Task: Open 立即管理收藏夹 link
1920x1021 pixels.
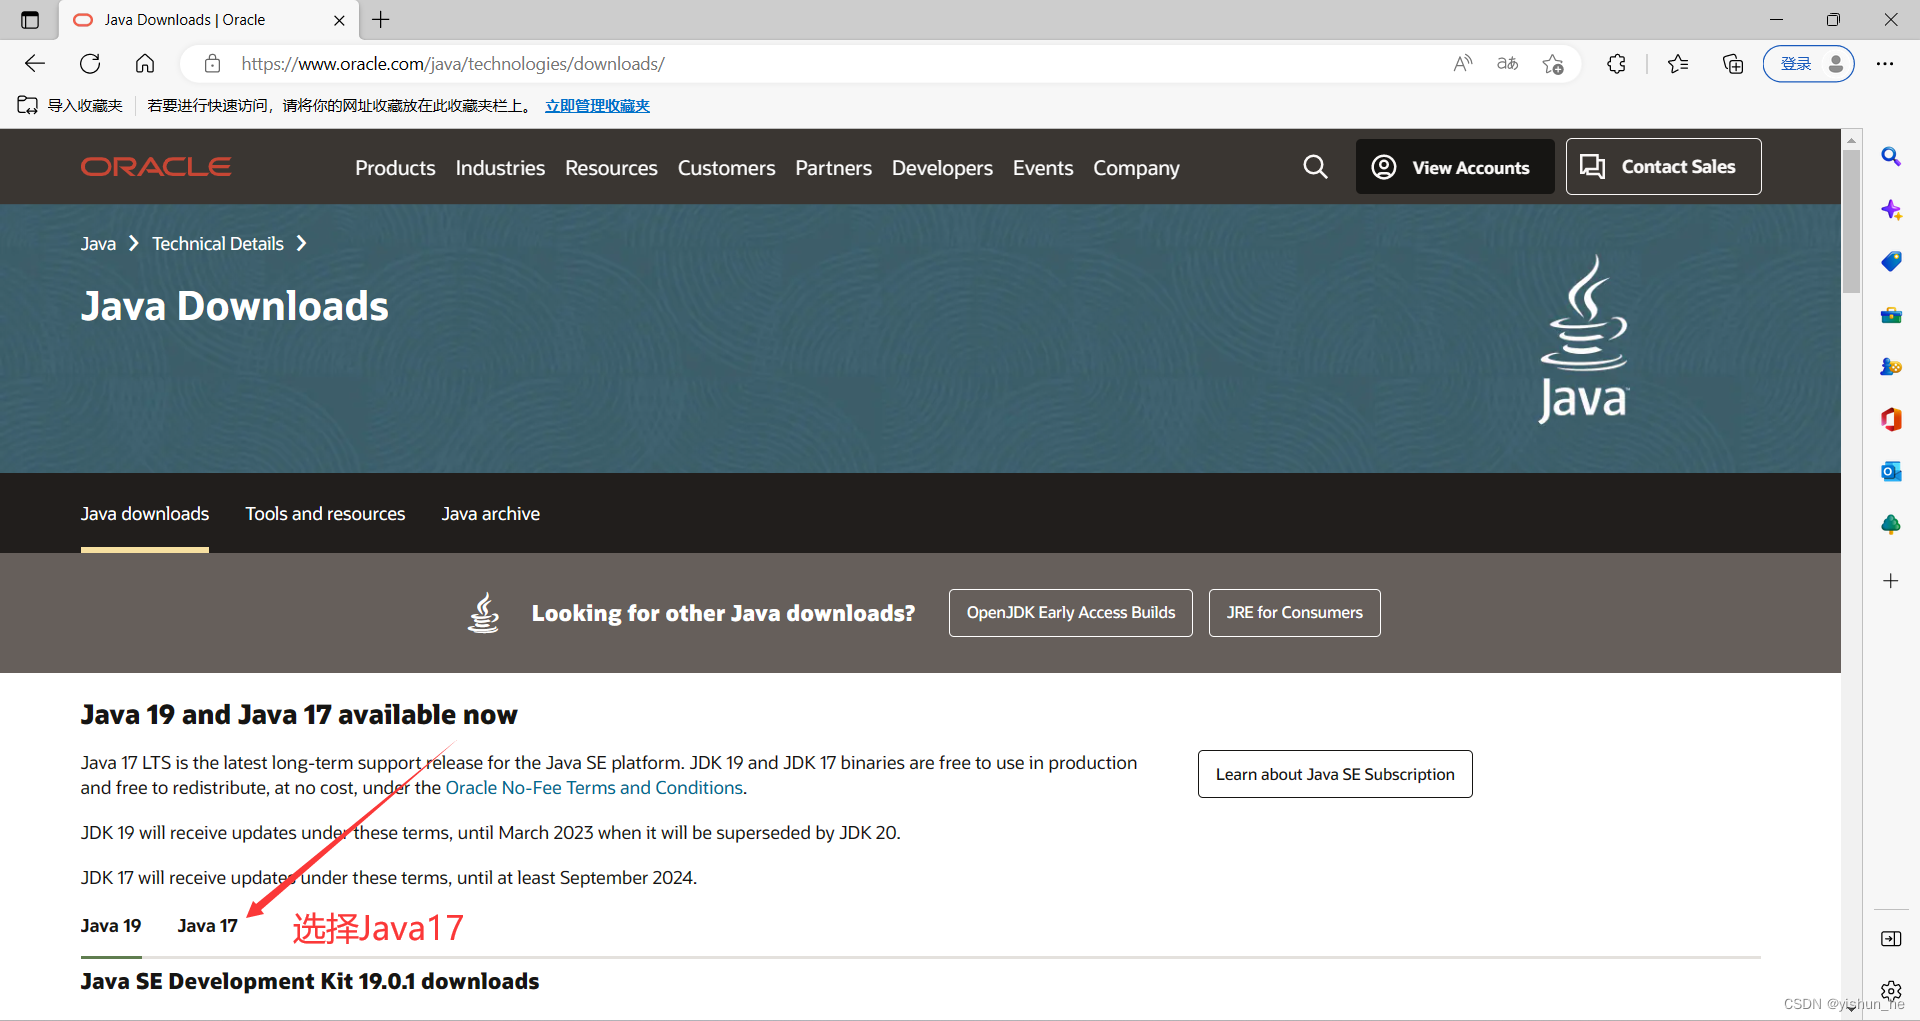Action: 597,105
